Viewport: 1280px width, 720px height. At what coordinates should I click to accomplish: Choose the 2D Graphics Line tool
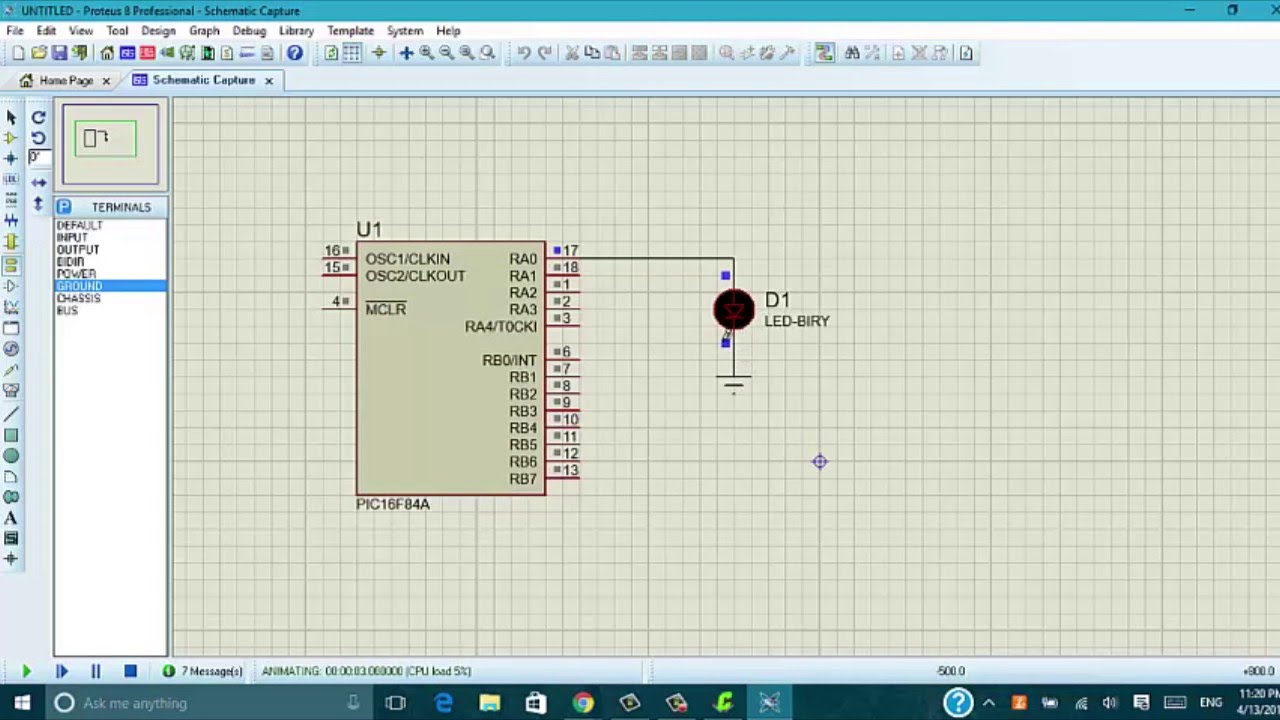click(x=11, y=415)
